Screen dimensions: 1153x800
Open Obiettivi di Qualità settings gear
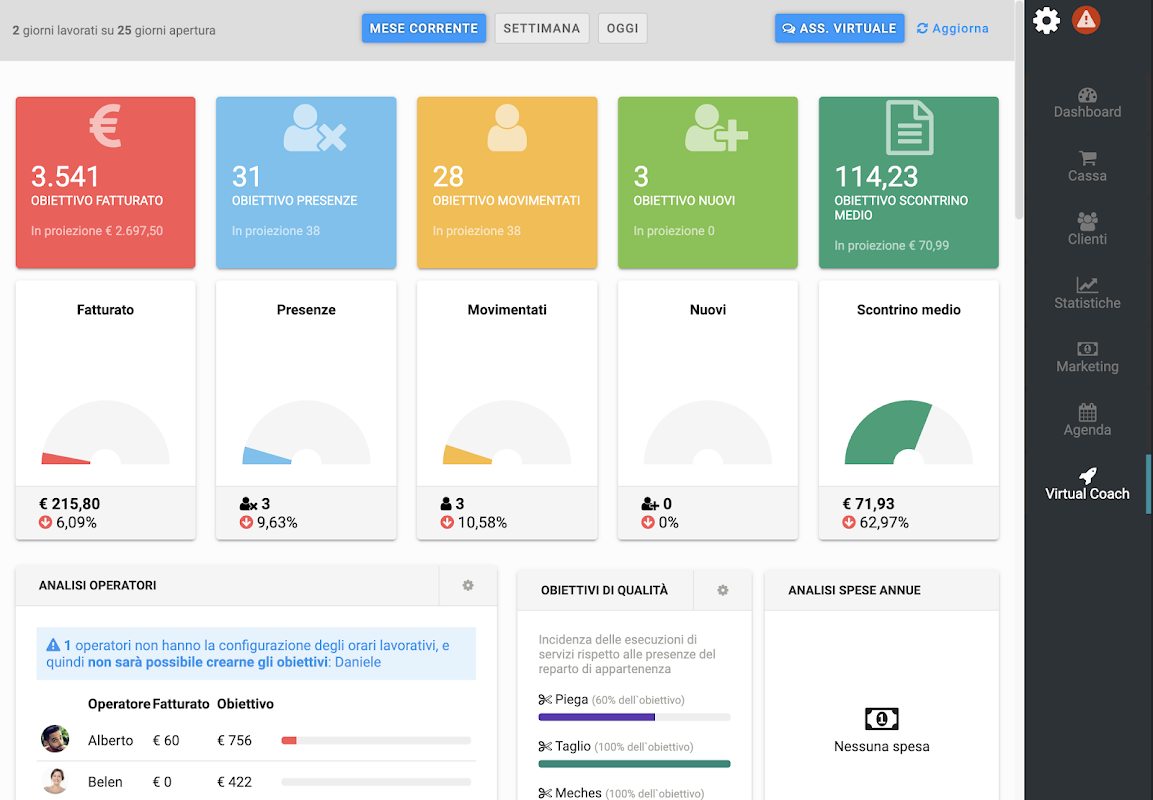click(722, 590)
